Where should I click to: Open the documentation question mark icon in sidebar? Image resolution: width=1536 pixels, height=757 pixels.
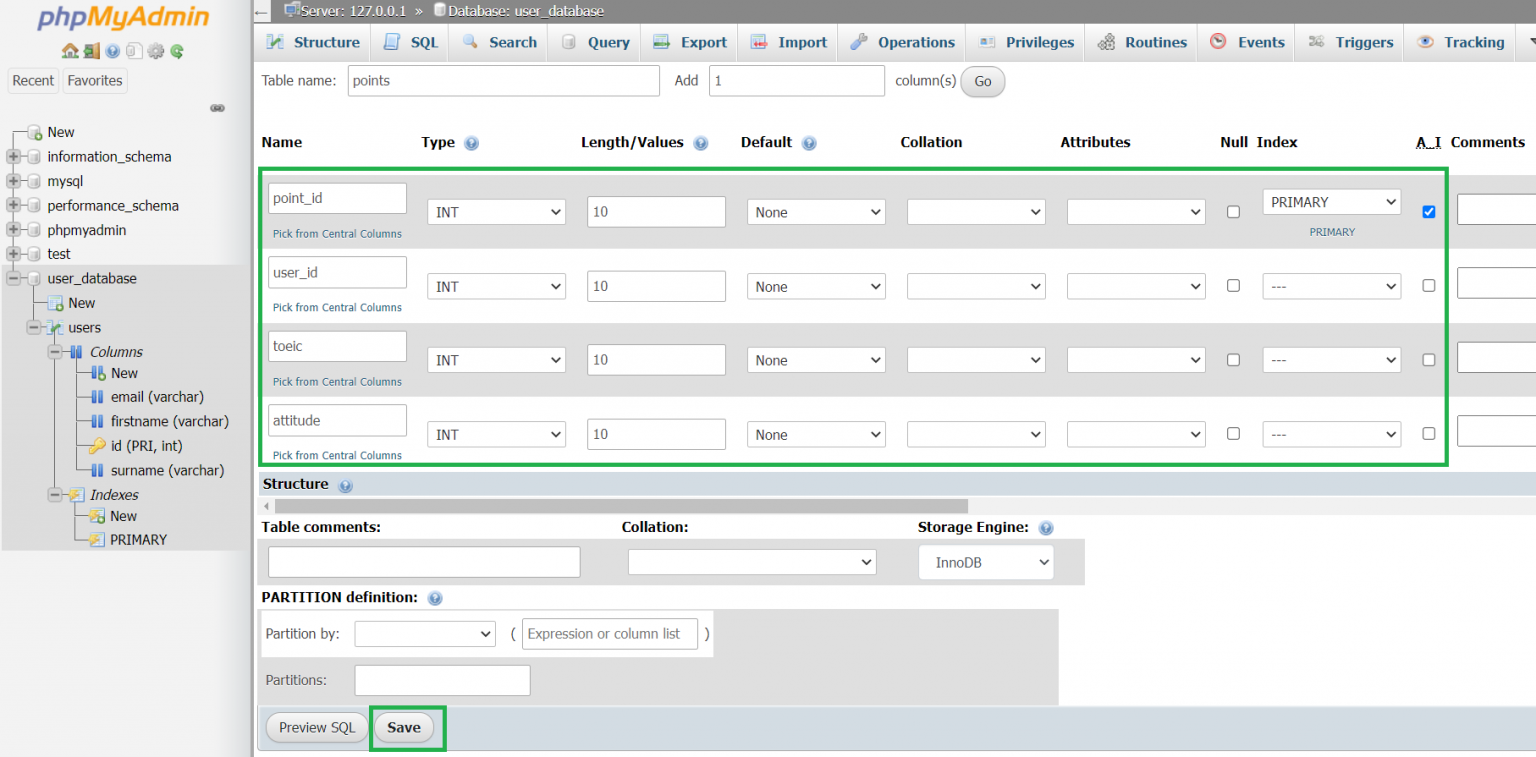(x=112, y=51)
